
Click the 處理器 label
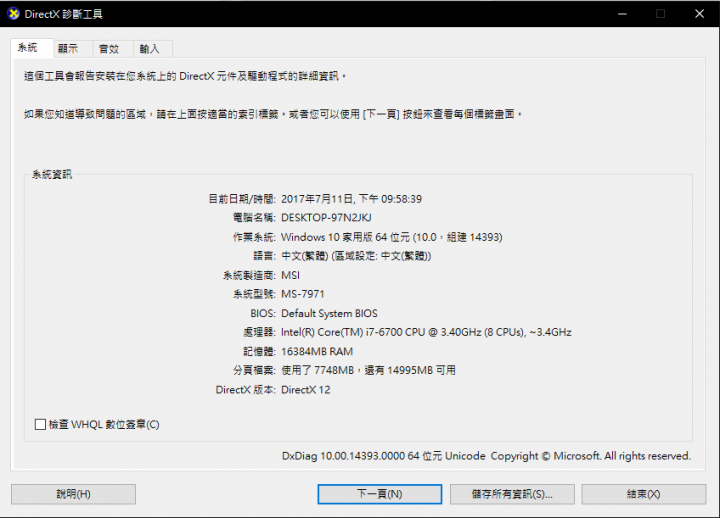(x=259, y=332)
